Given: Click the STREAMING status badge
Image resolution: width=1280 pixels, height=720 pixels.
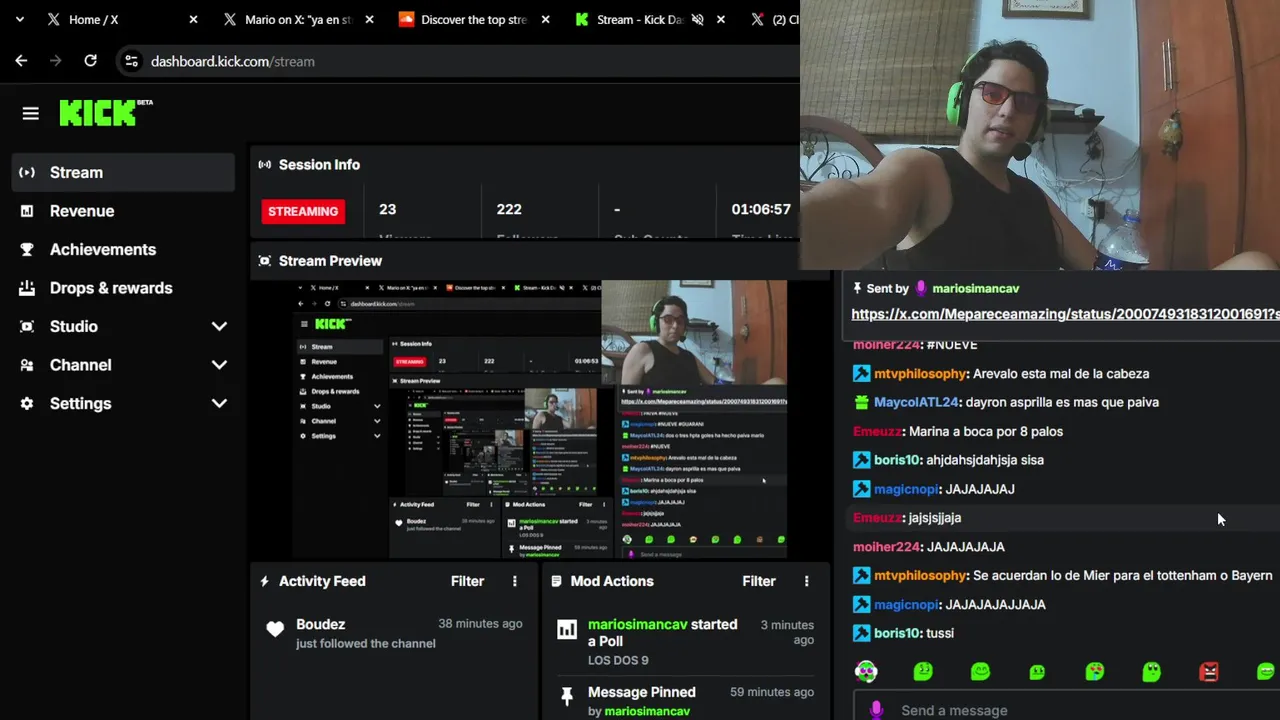Looking at the screenshot, I should (x=303, y=211).
